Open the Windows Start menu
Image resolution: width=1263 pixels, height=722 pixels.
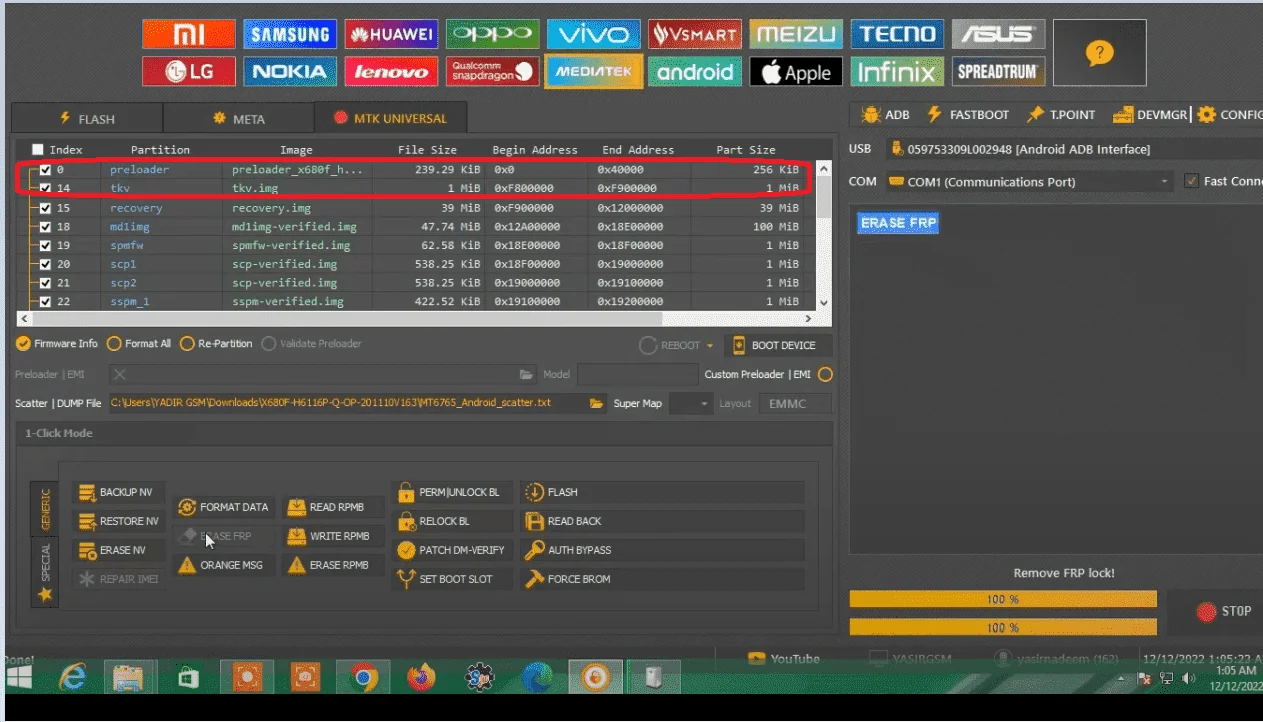click(19, 678)
